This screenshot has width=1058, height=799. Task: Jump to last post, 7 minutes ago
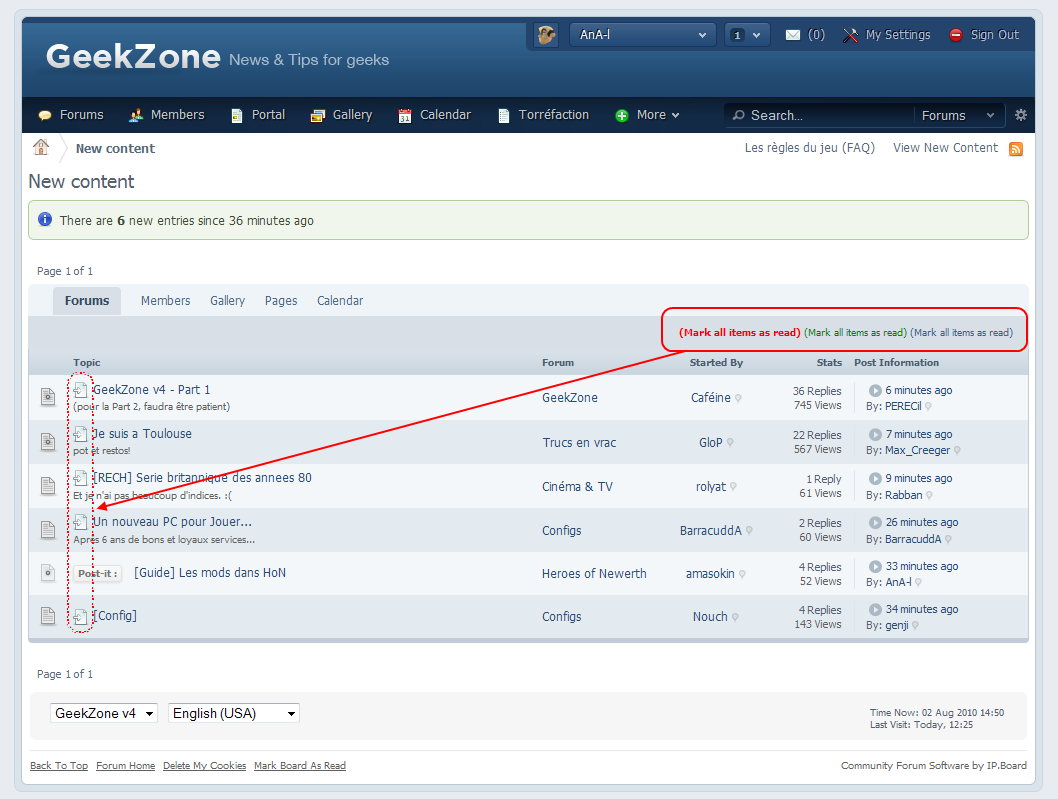pyautogui.click(x=875, y=434)
